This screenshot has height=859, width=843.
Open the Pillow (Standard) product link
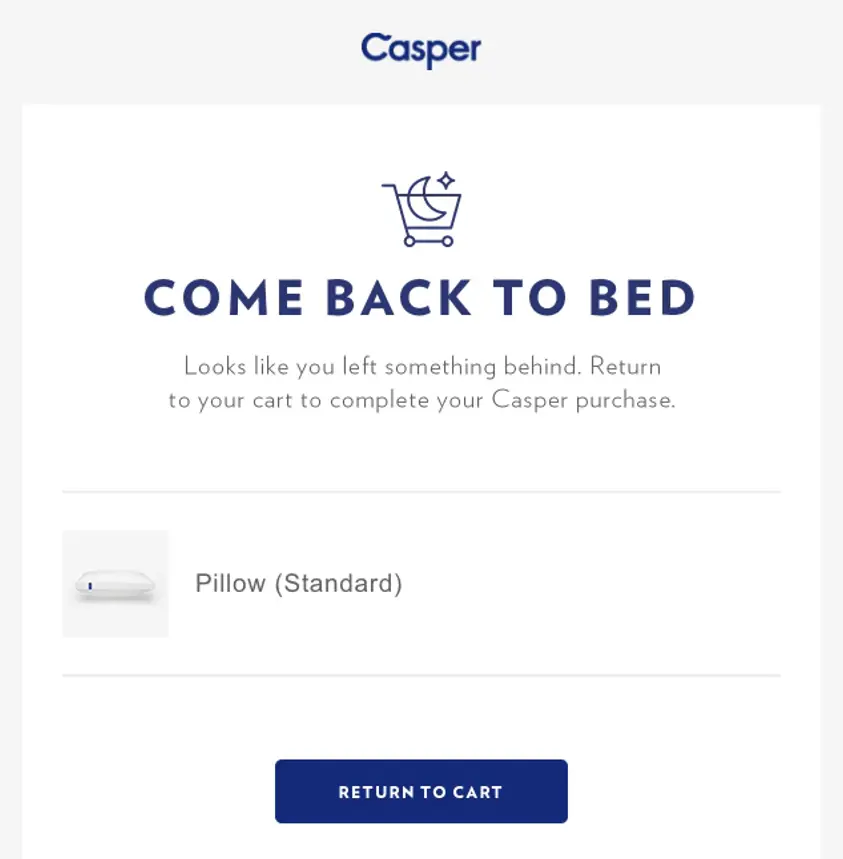point(300,584)
